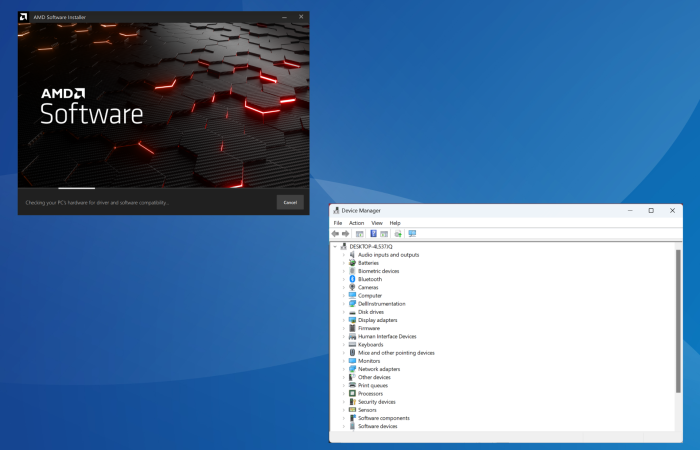
Task: Minimize the Device Manager window
Action: point(630,210)
